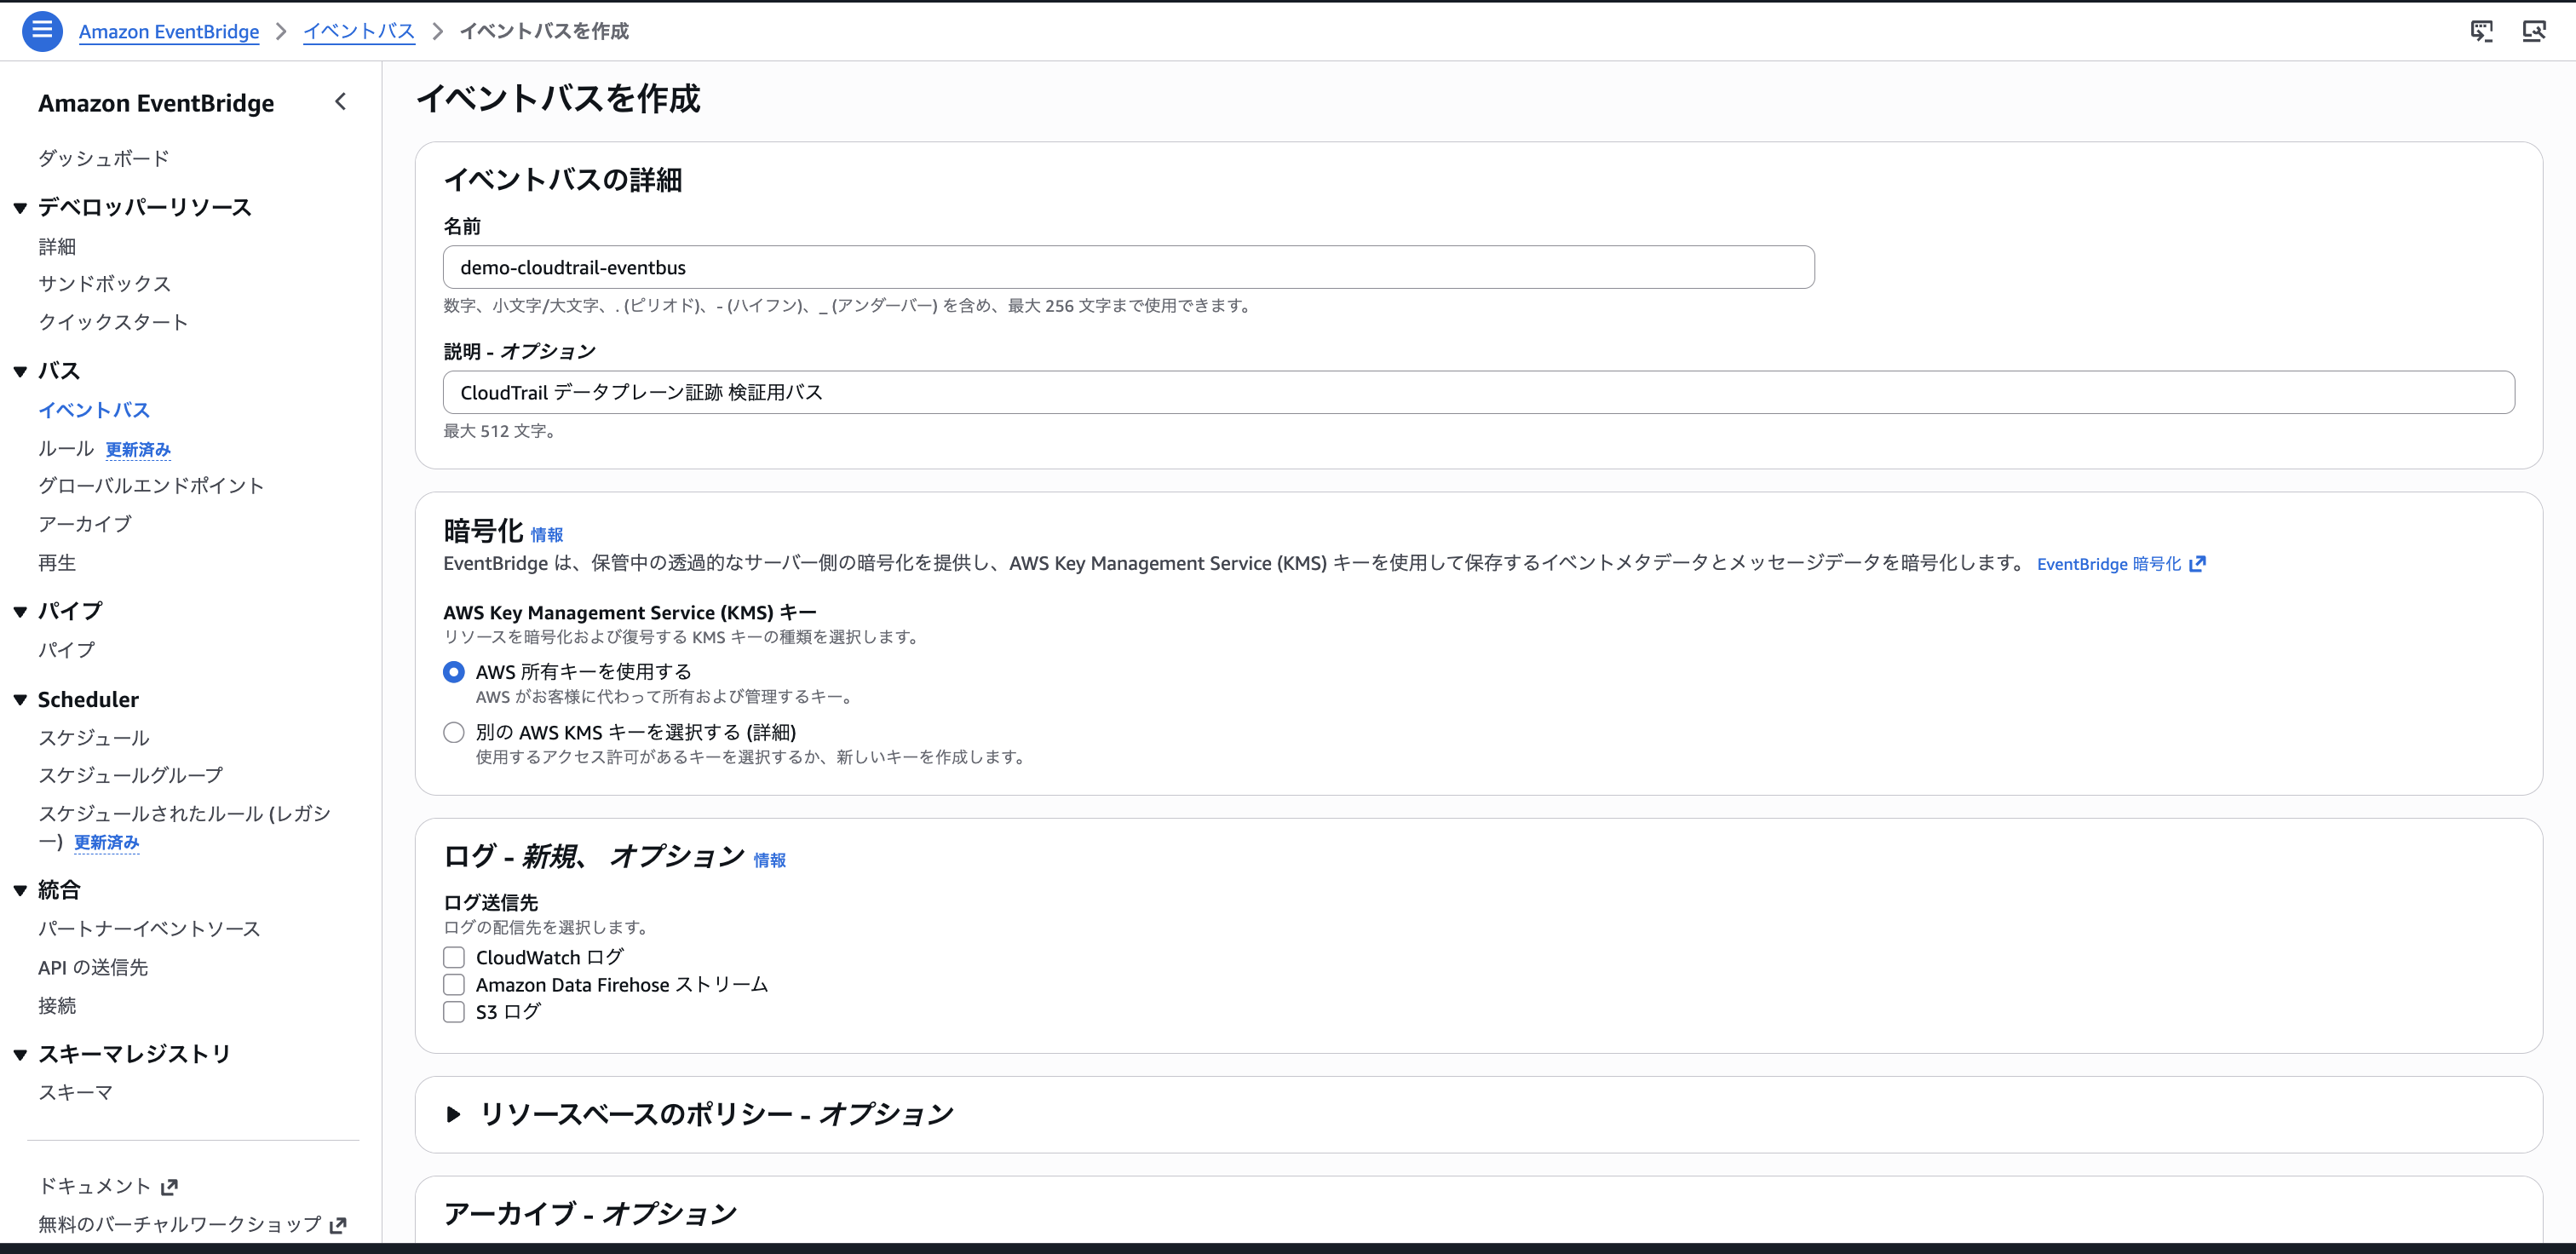
Task: Click イベントバス breadcrumb link
Action: tap(359, 31)
